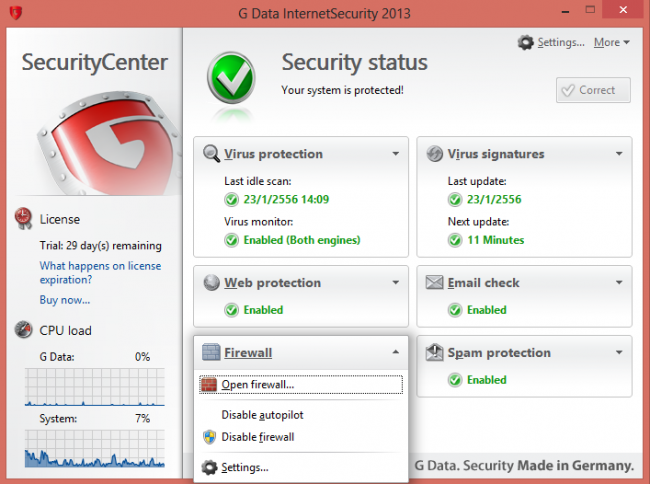Open the More dropdown menu
The image size is (650, 484).
tap(611, 43)
